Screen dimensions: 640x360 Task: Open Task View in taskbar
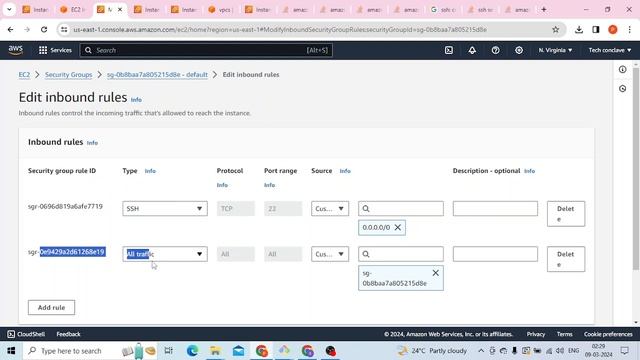tap(168, 351)
